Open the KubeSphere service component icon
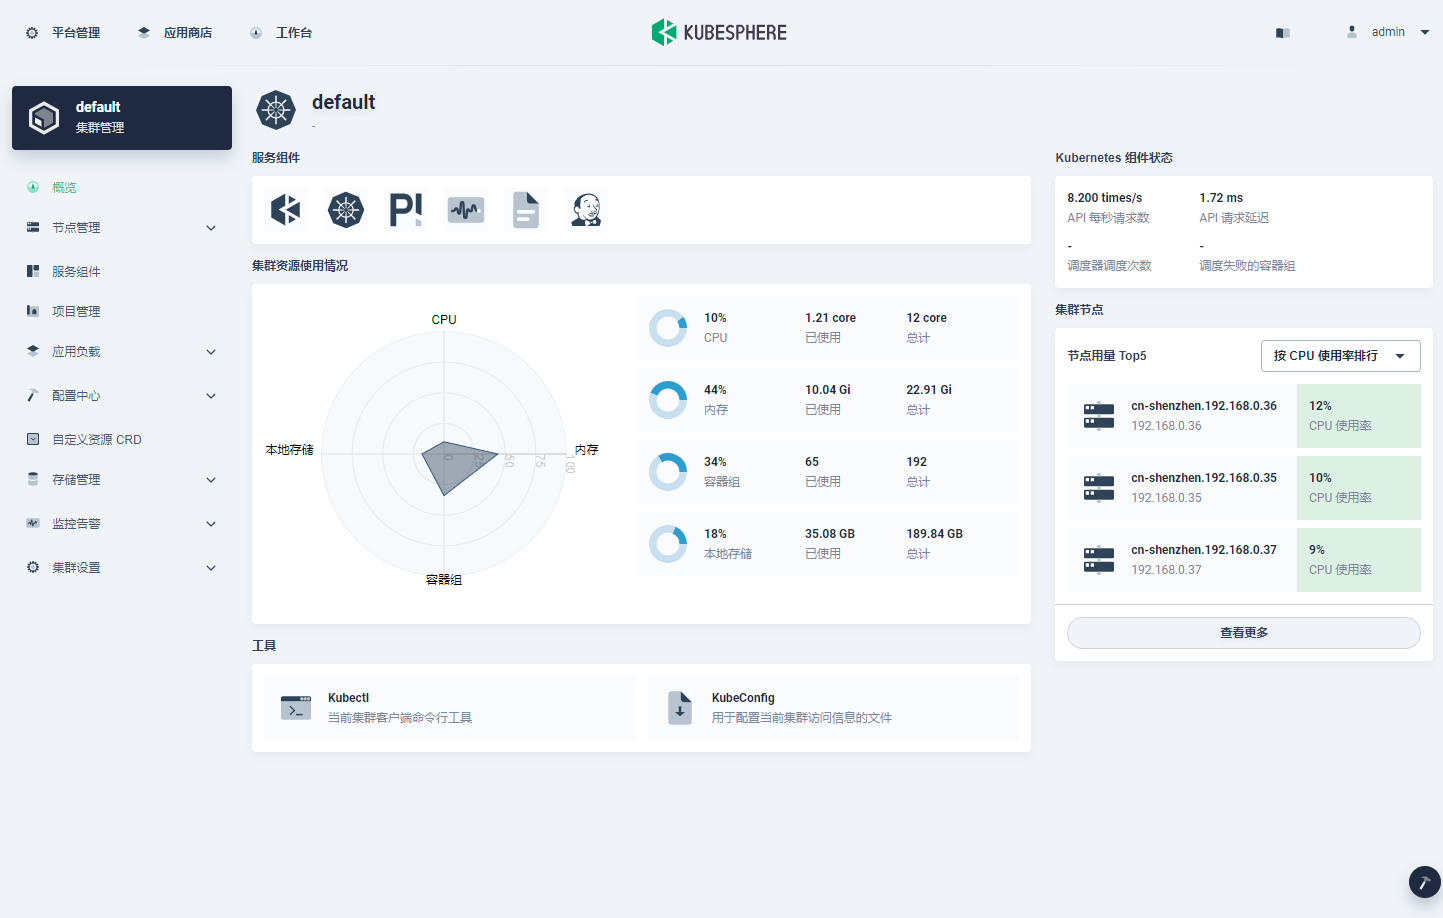The width and height of the screenshot is (1443, 918). [286, 210]
